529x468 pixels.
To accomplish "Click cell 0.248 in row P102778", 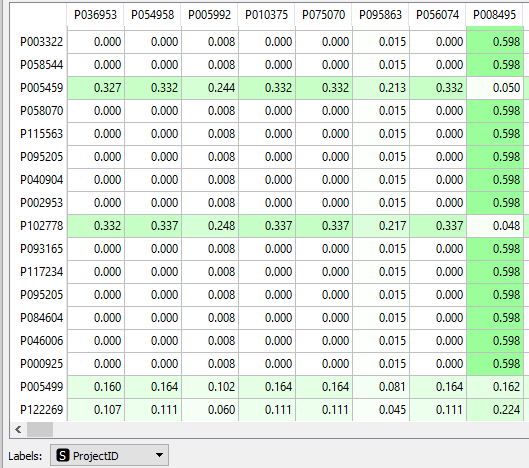I will [x=210, y=226].
